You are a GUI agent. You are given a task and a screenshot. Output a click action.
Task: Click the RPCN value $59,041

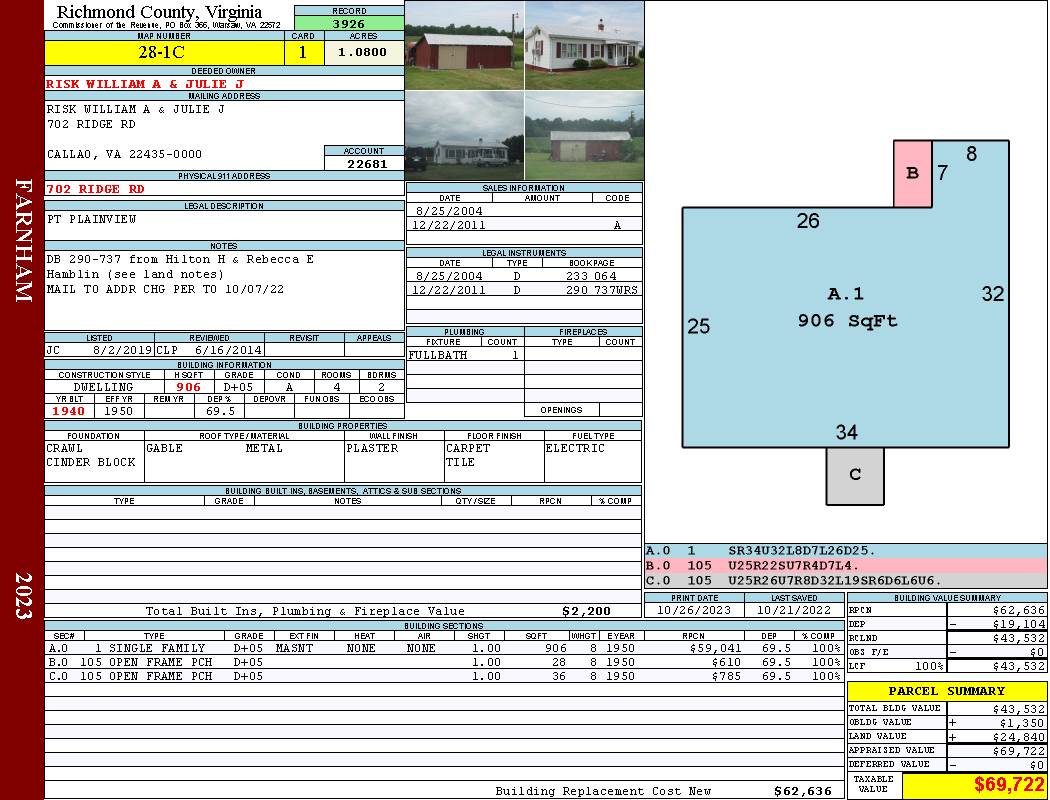point(715,648)
